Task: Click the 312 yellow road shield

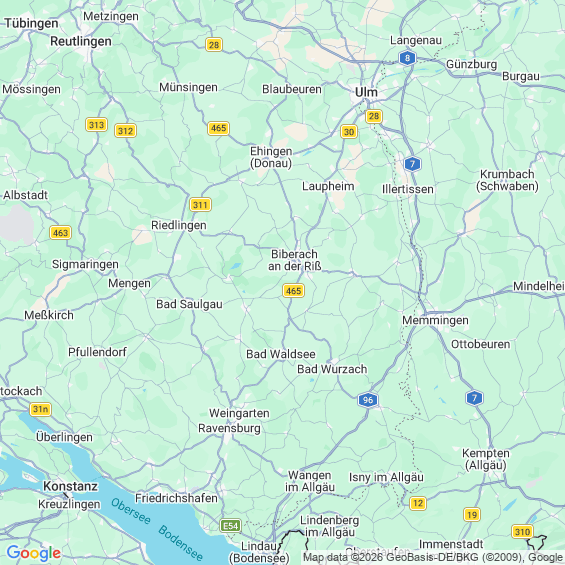Action: click(x=125, y=130)
